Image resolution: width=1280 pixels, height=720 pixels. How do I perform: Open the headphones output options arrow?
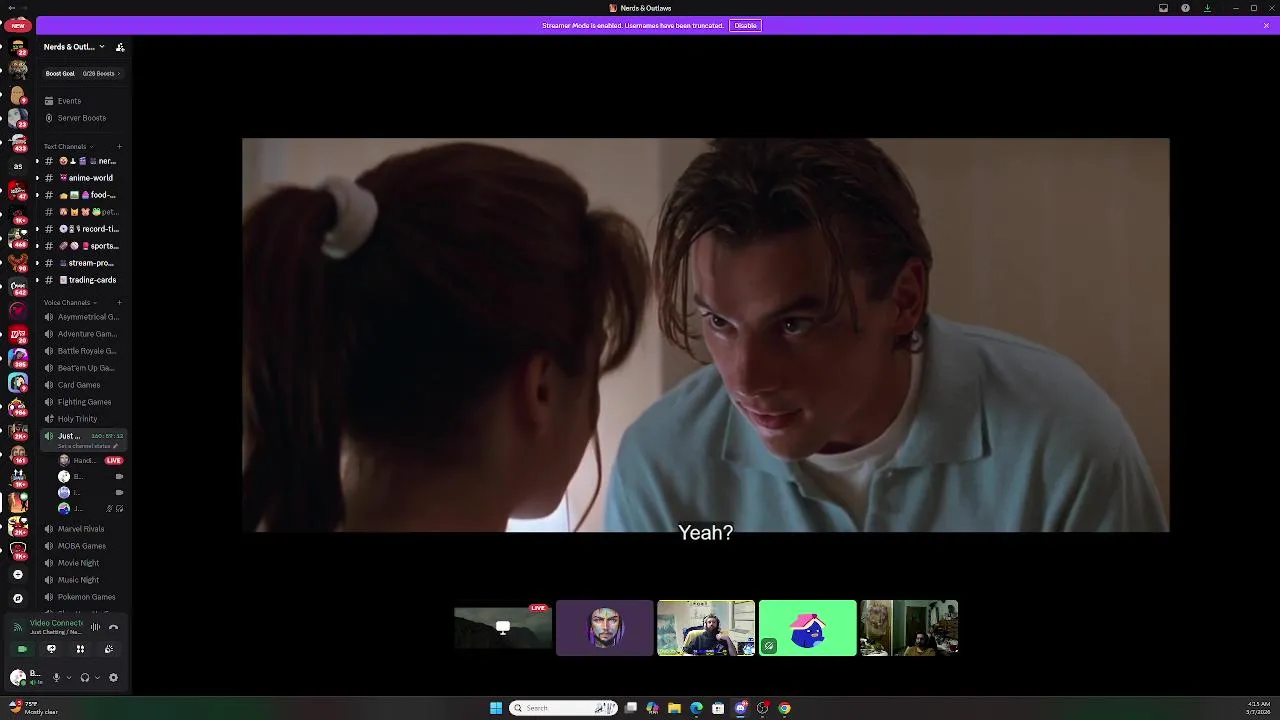click(x=97, y=677)
